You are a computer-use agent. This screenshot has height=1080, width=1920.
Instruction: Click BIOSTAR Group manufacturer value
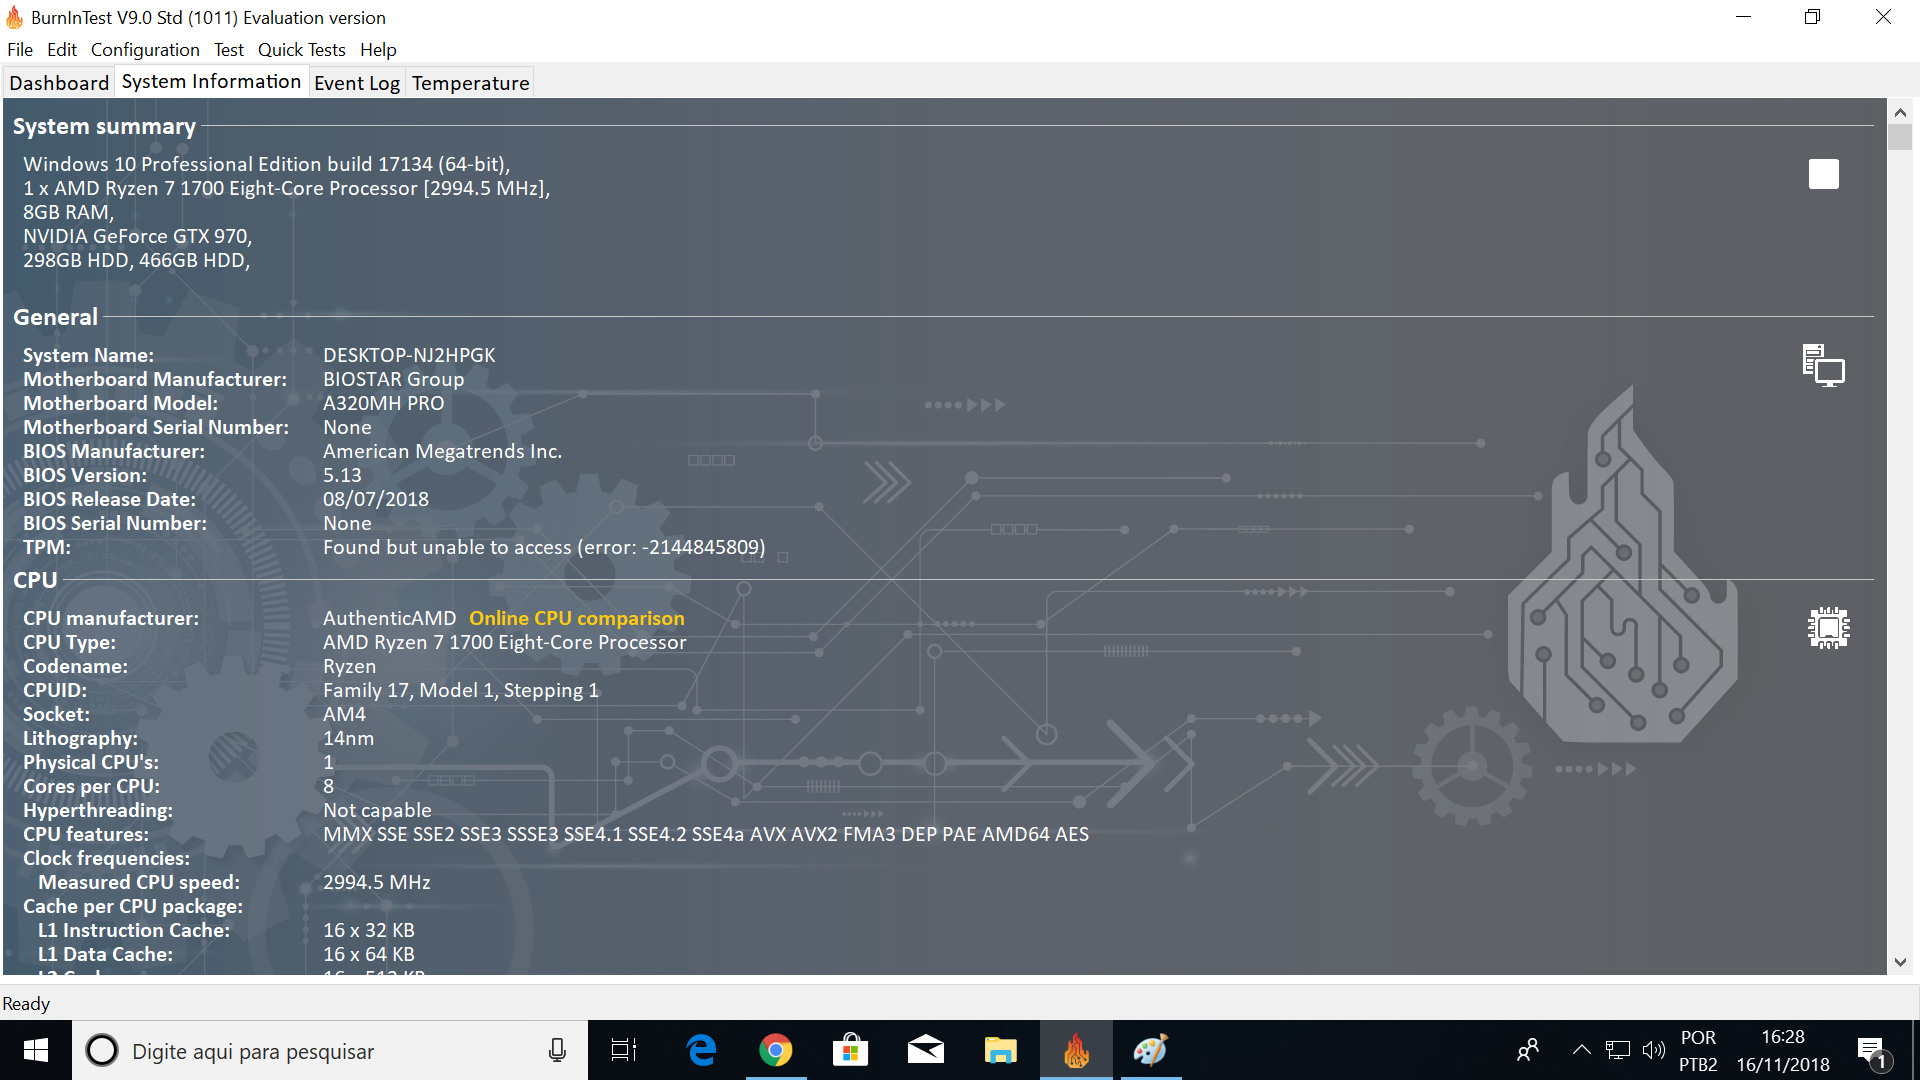click(393, 379)
